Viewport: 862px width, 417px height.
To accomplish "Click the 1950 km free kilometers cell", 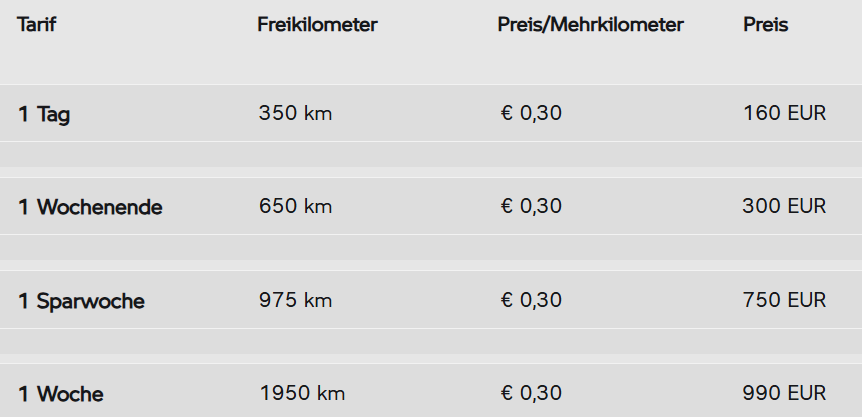I will click(x=302, y=393).
